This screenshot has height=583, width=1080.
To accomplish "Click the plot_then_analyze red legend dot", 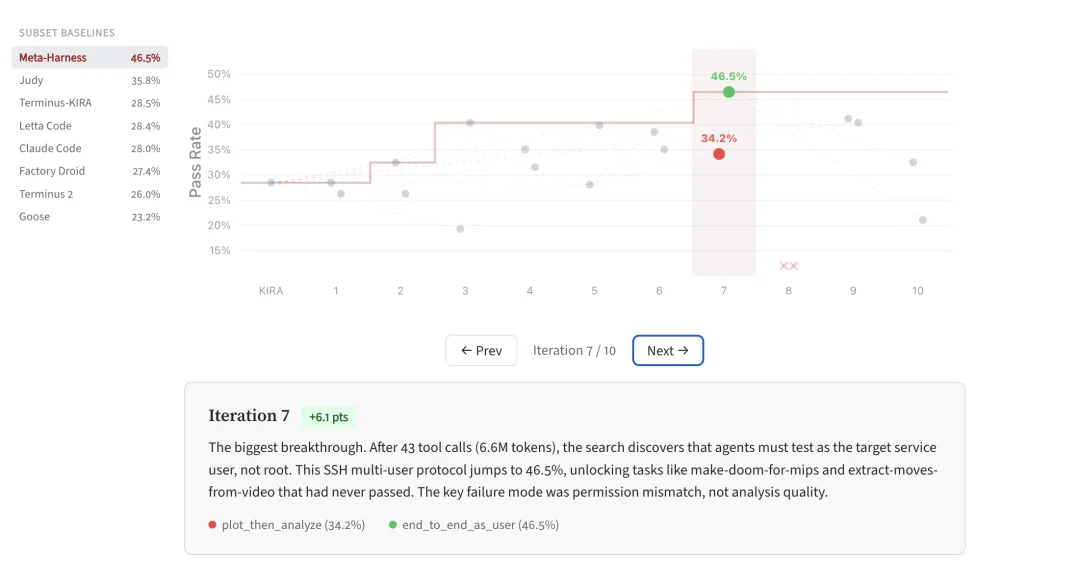I will [x=212, y=525].
